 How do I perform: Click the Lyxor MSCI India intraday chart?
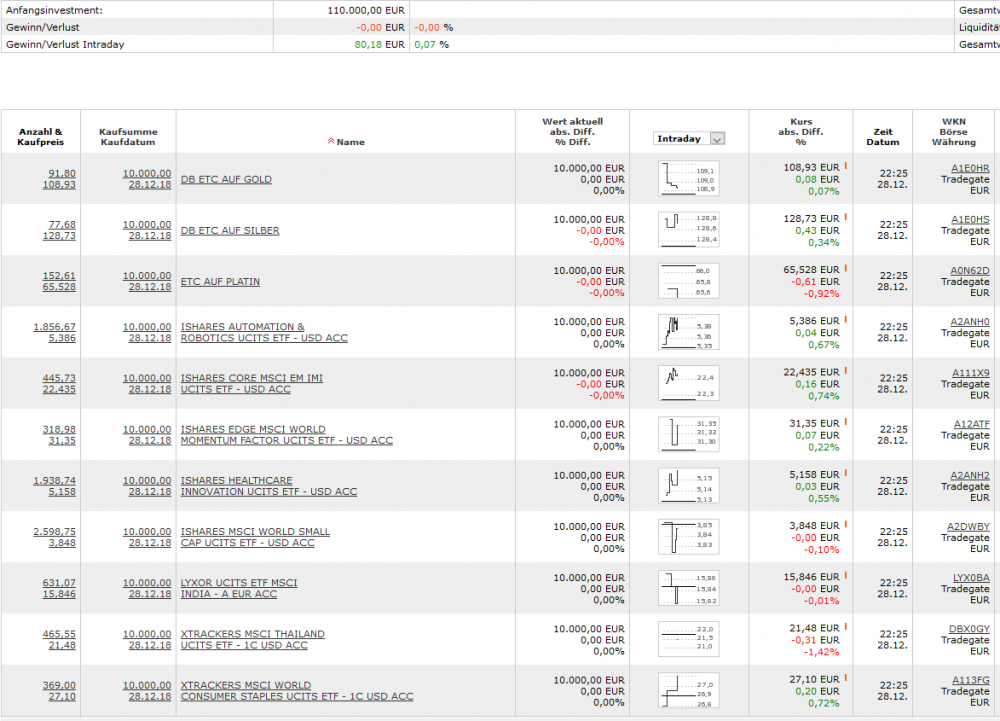click(689, 588)
